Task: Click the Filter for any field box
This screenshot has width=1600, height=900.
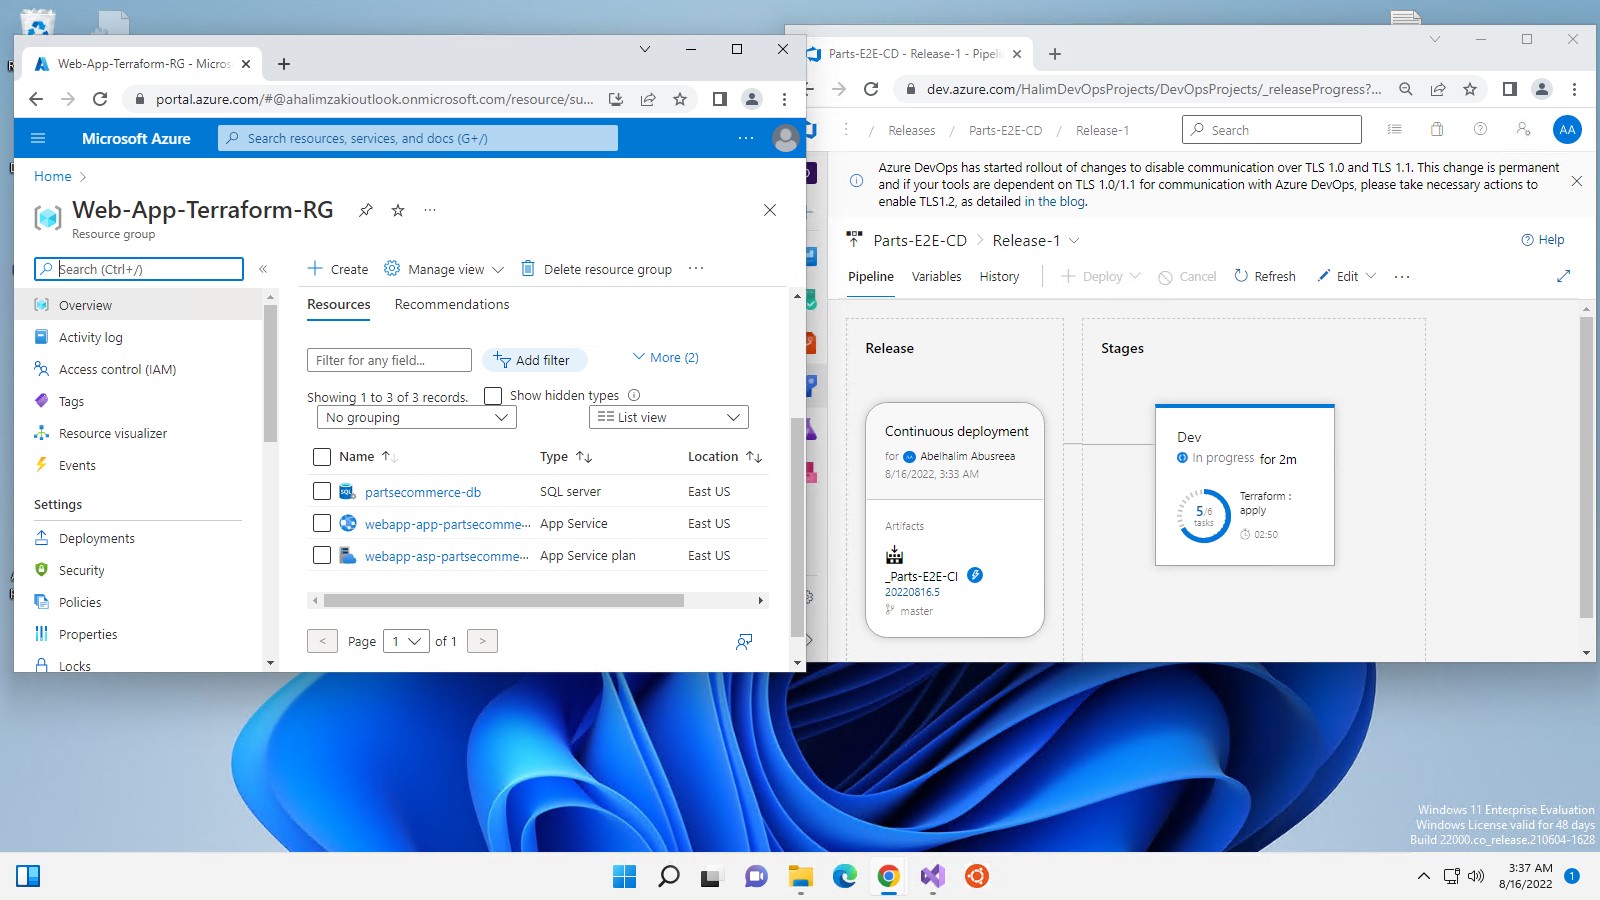Action: click(389, 360)
